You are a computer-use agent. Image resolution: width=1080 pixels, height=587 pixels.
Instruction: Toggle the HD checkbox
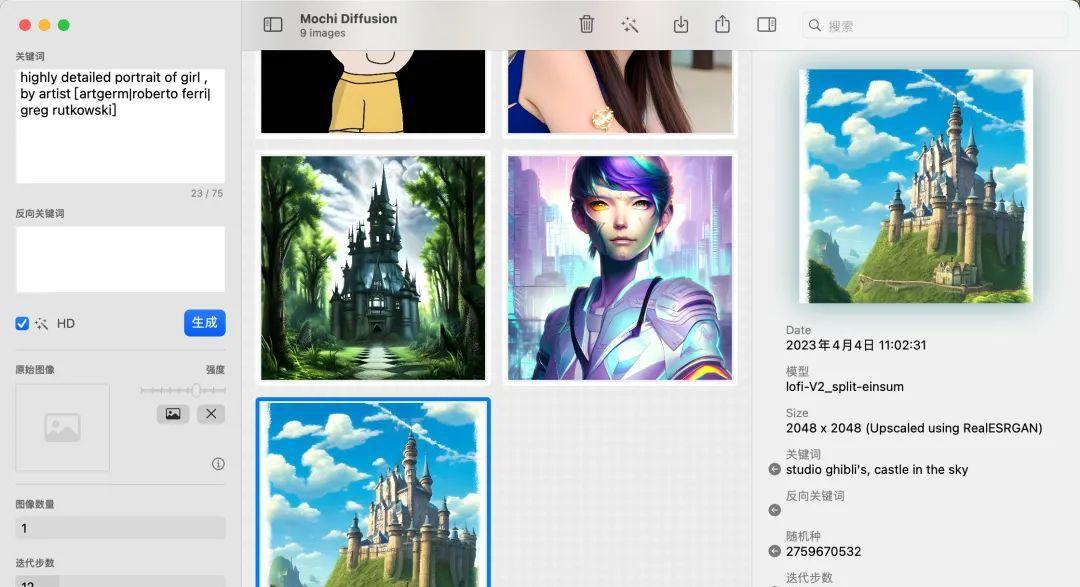22,323
